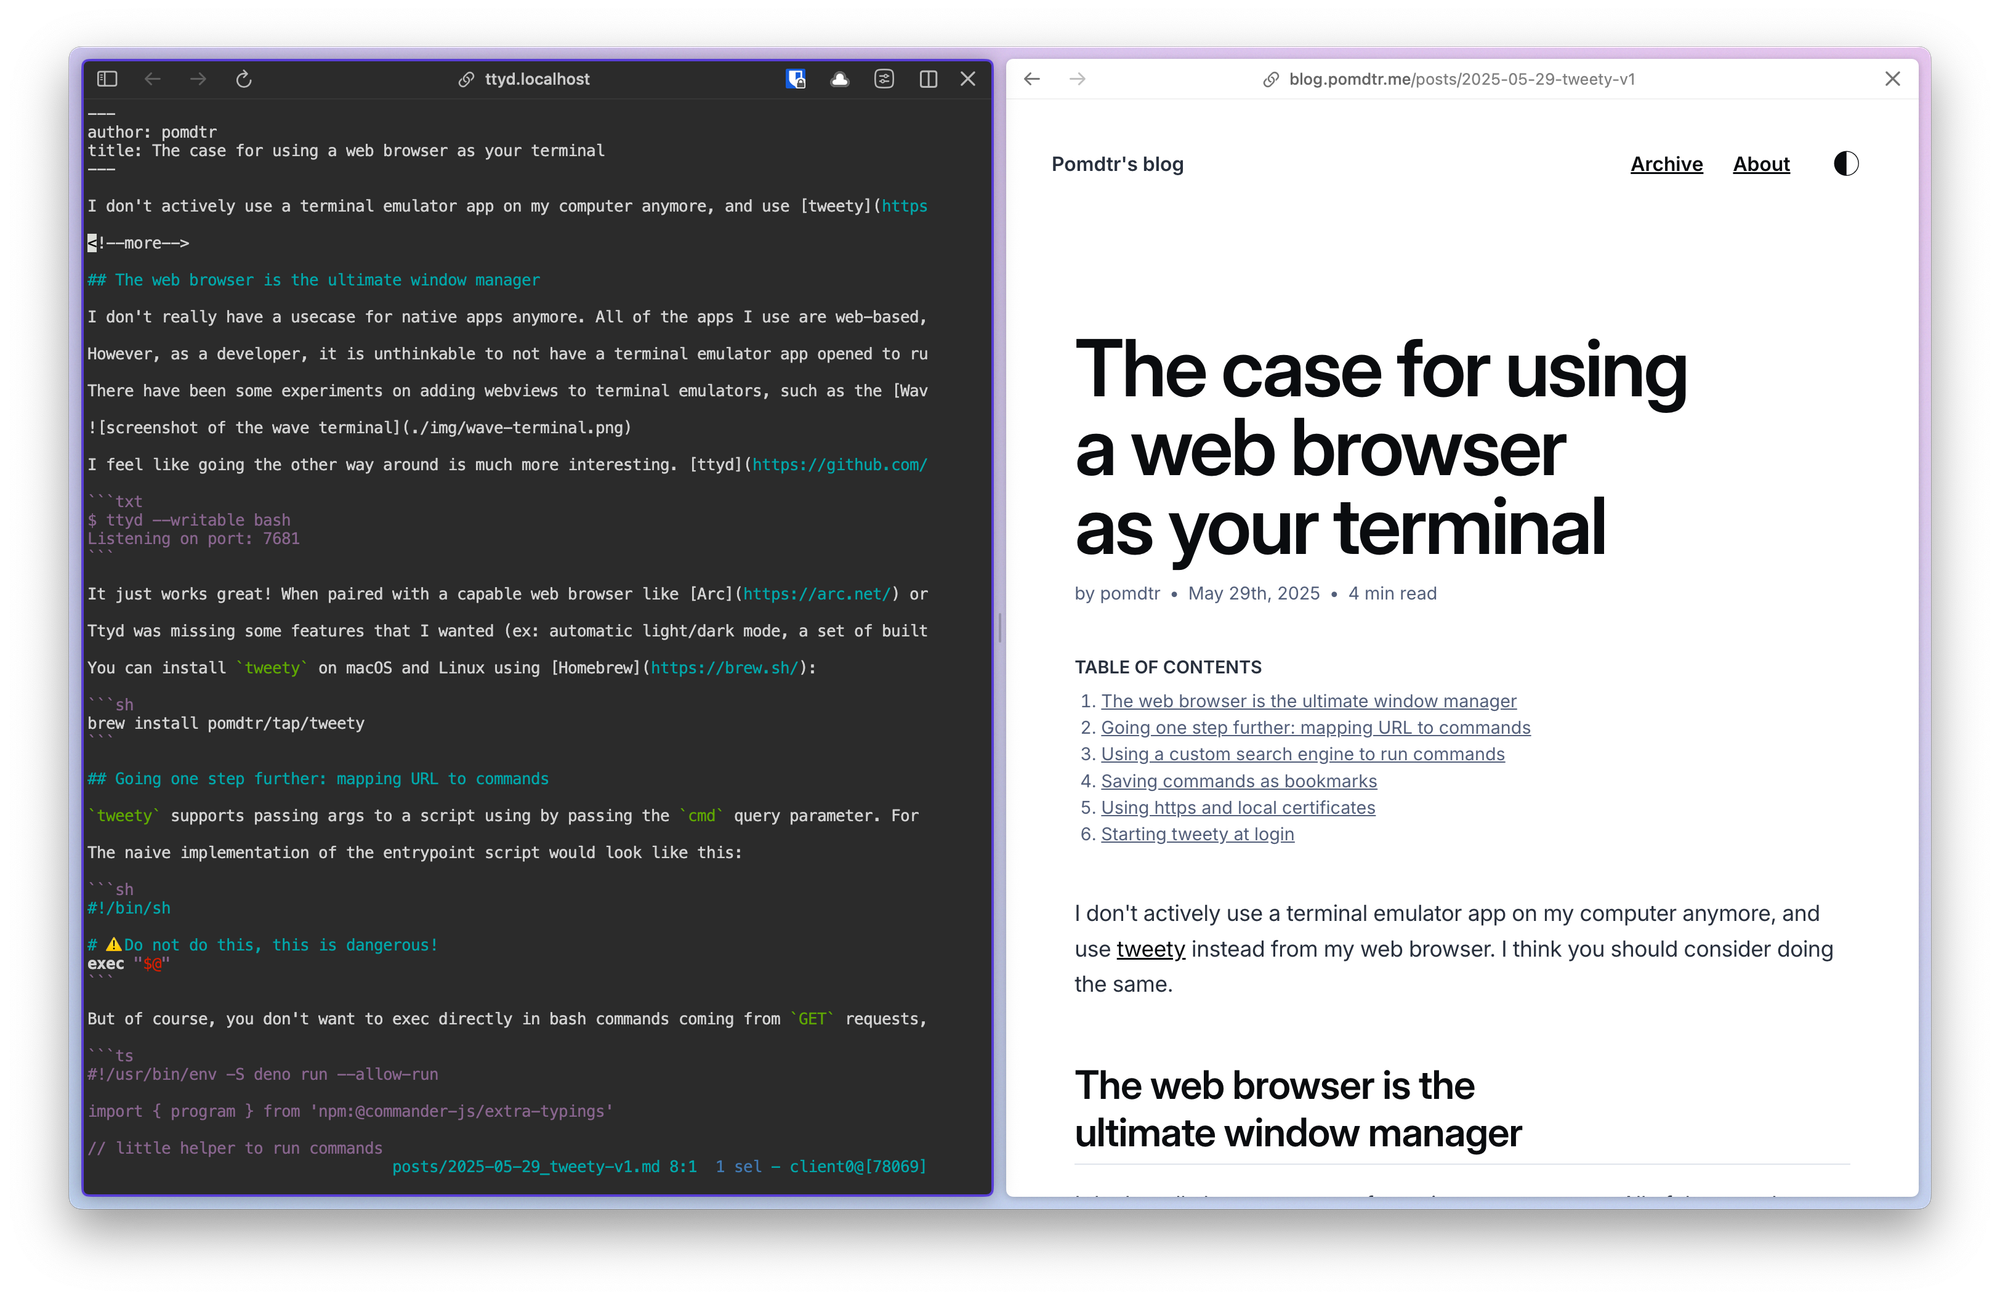Screen dimensions: 2000x1300
Task: Click the 'TABLE OF CONTENTS' heading
Action: tap(1168, 667)
